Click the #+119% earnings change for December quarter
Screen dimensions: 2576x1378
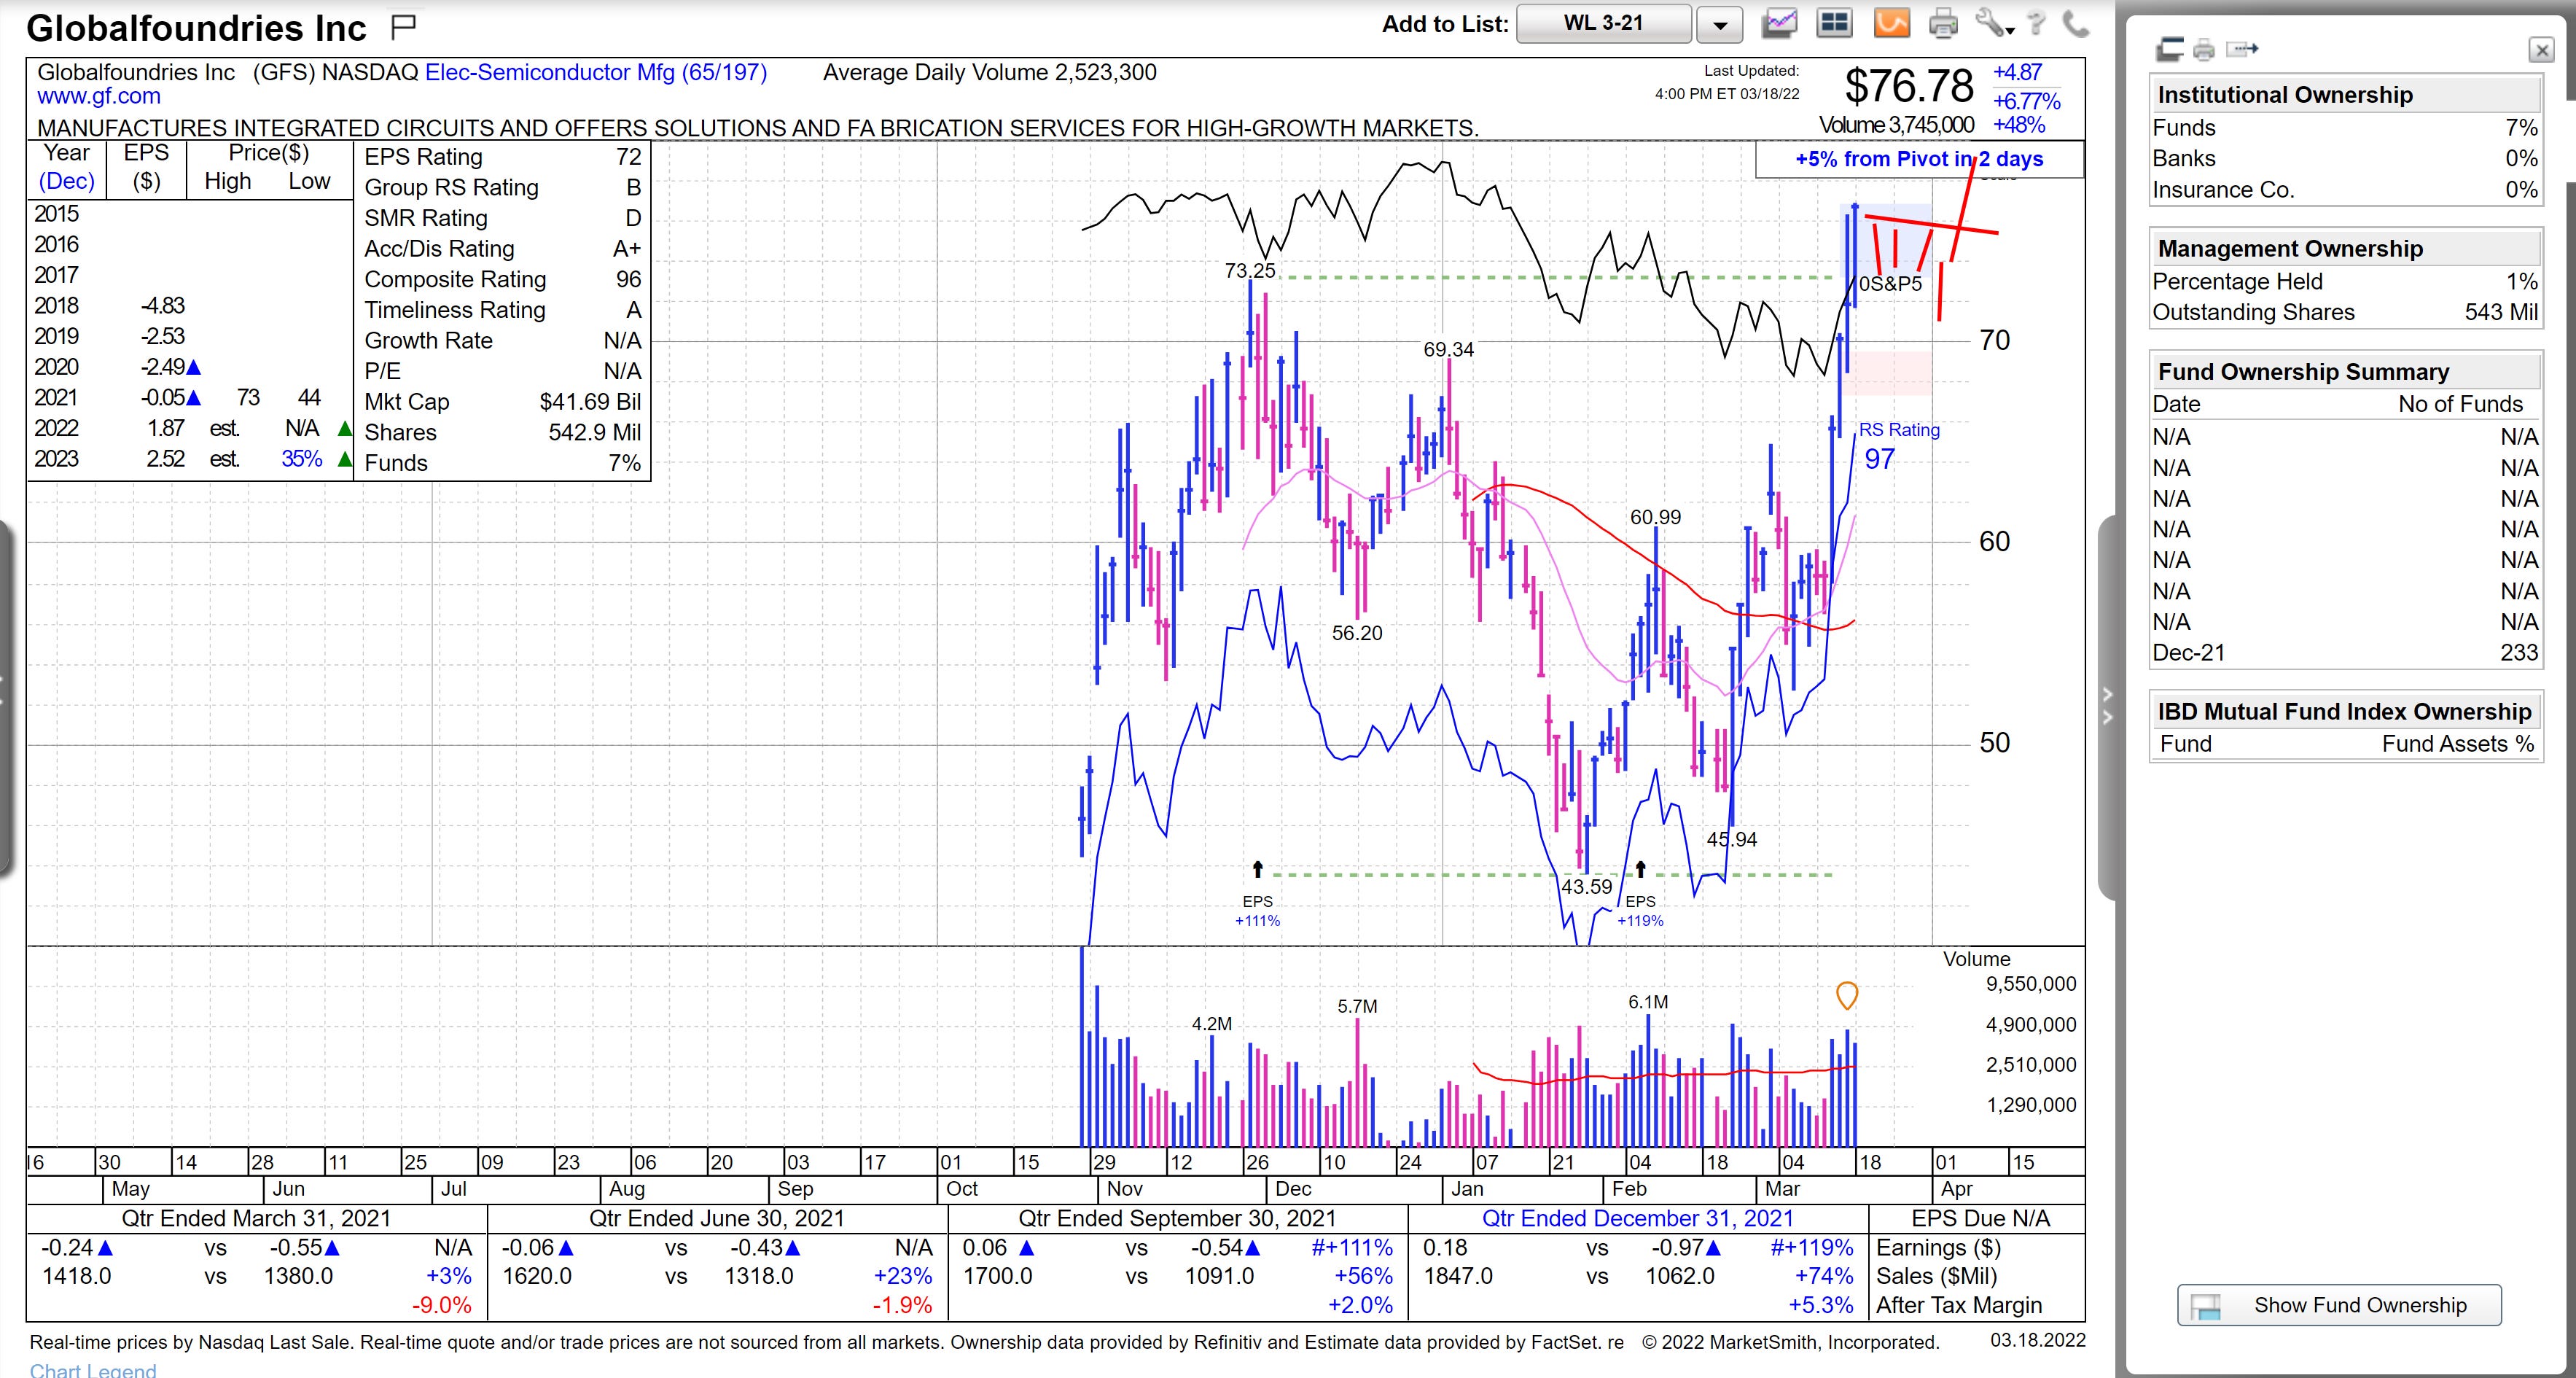pyautogui.click(x=1811, y=1248)
